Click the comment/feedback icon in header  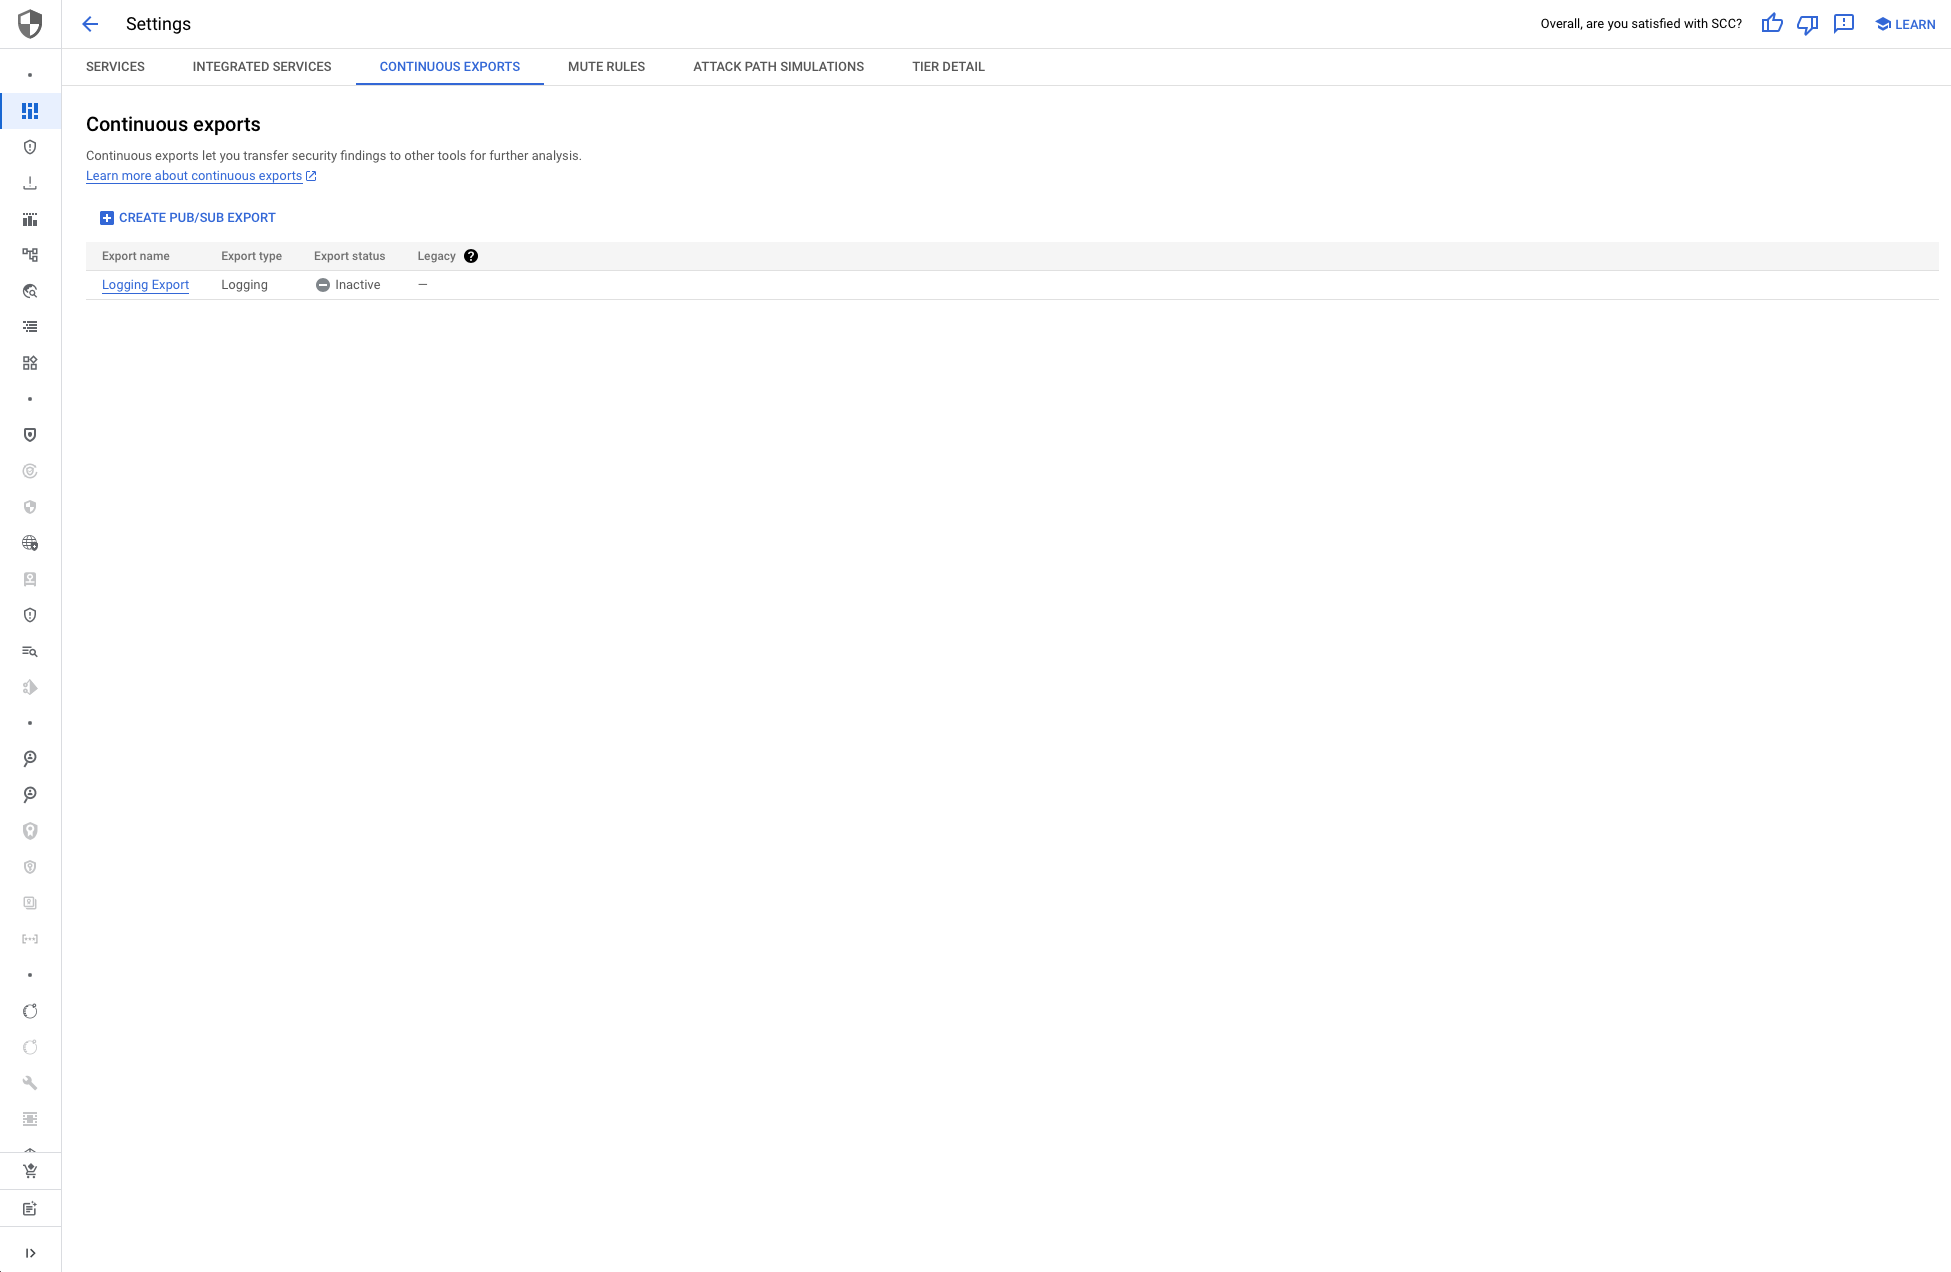[1844, 24]
